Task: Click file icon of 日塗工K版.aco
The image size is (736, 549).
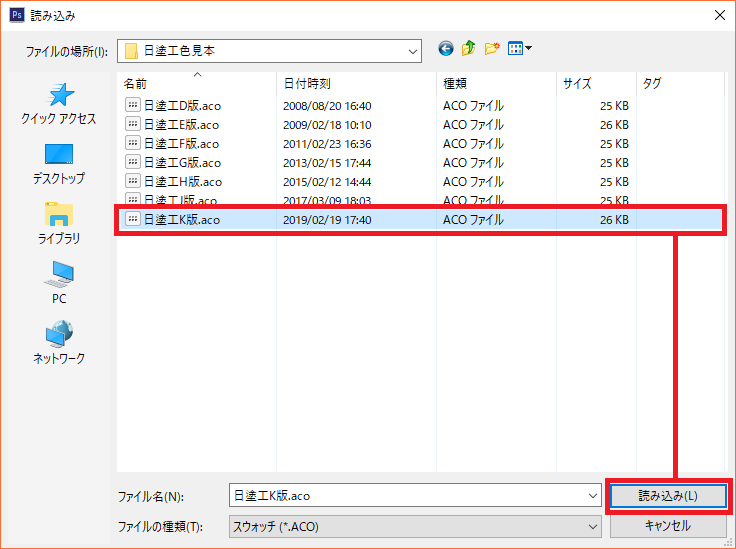Action: pyautogui.click(x=133, y=219)
